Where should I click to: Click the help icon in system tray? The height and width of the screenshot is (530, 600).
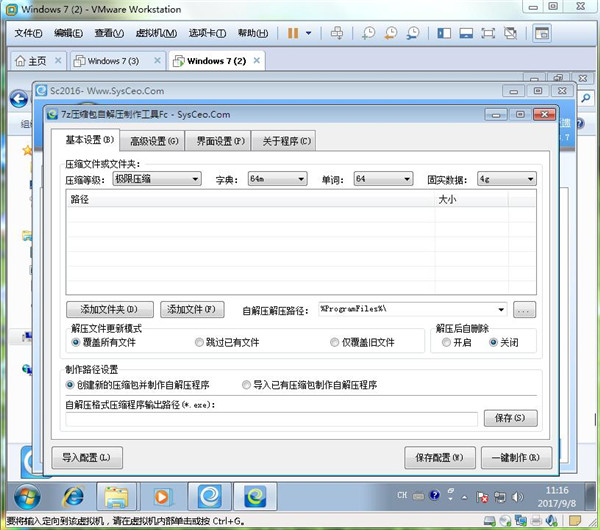pyautogui.click(x=435, y=496)
